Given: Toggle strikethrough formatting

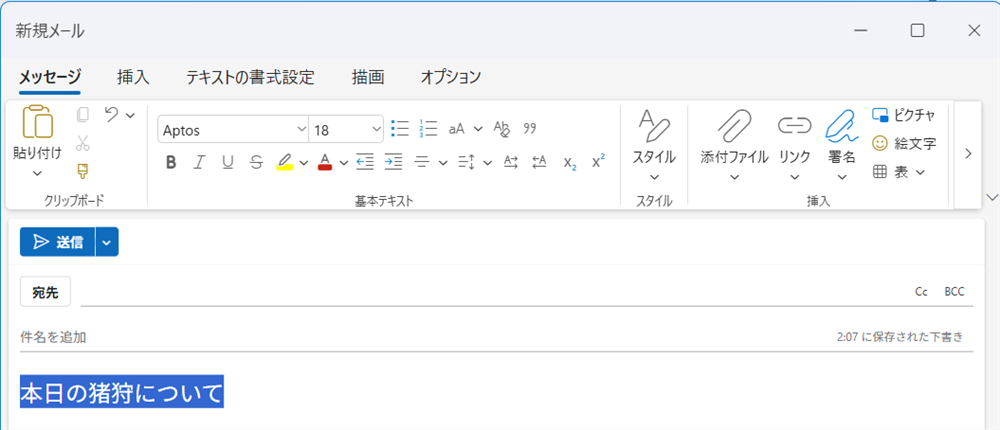Looking at the screenshot, I should pyautogui.click(x=256, y=163).
